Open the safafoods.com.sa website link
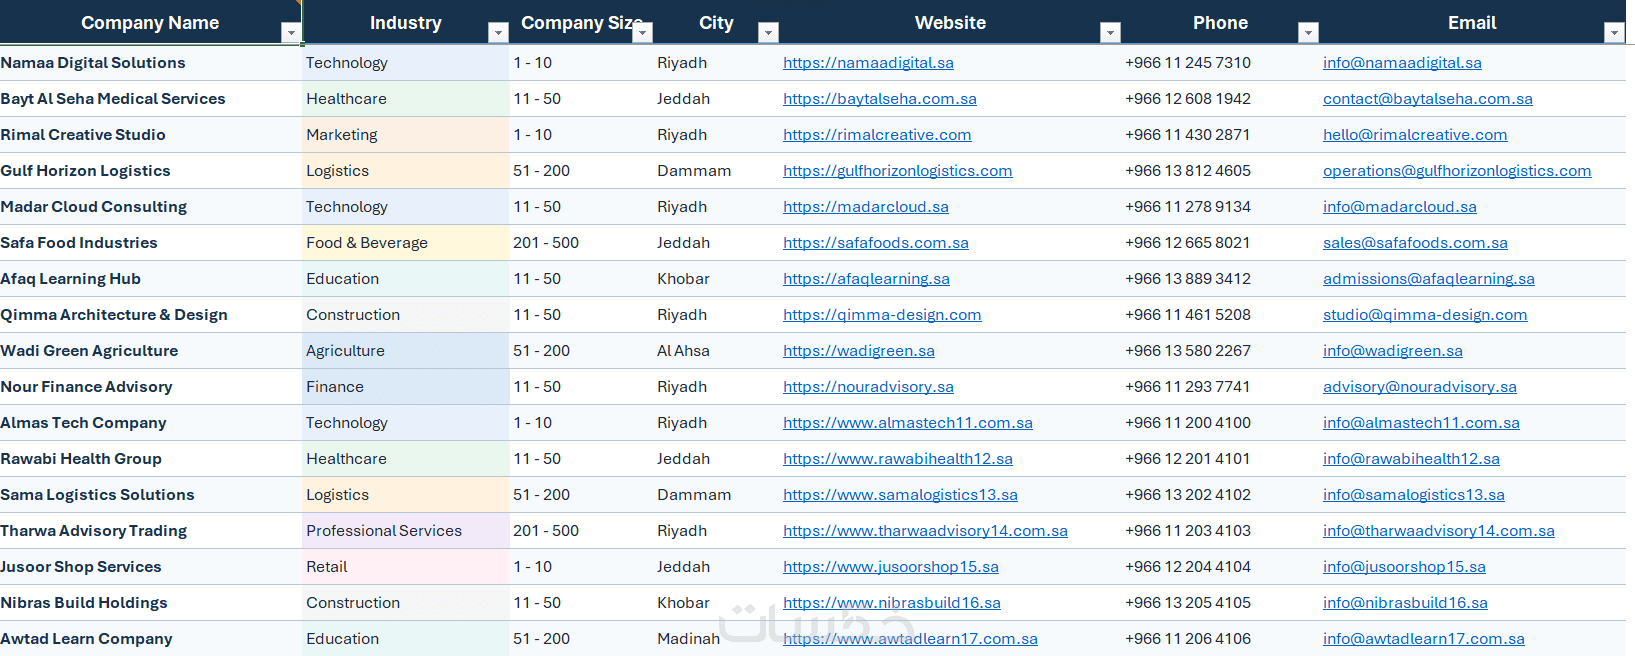The width and height of the screenshot is (1635, 656). click(876, 243)
